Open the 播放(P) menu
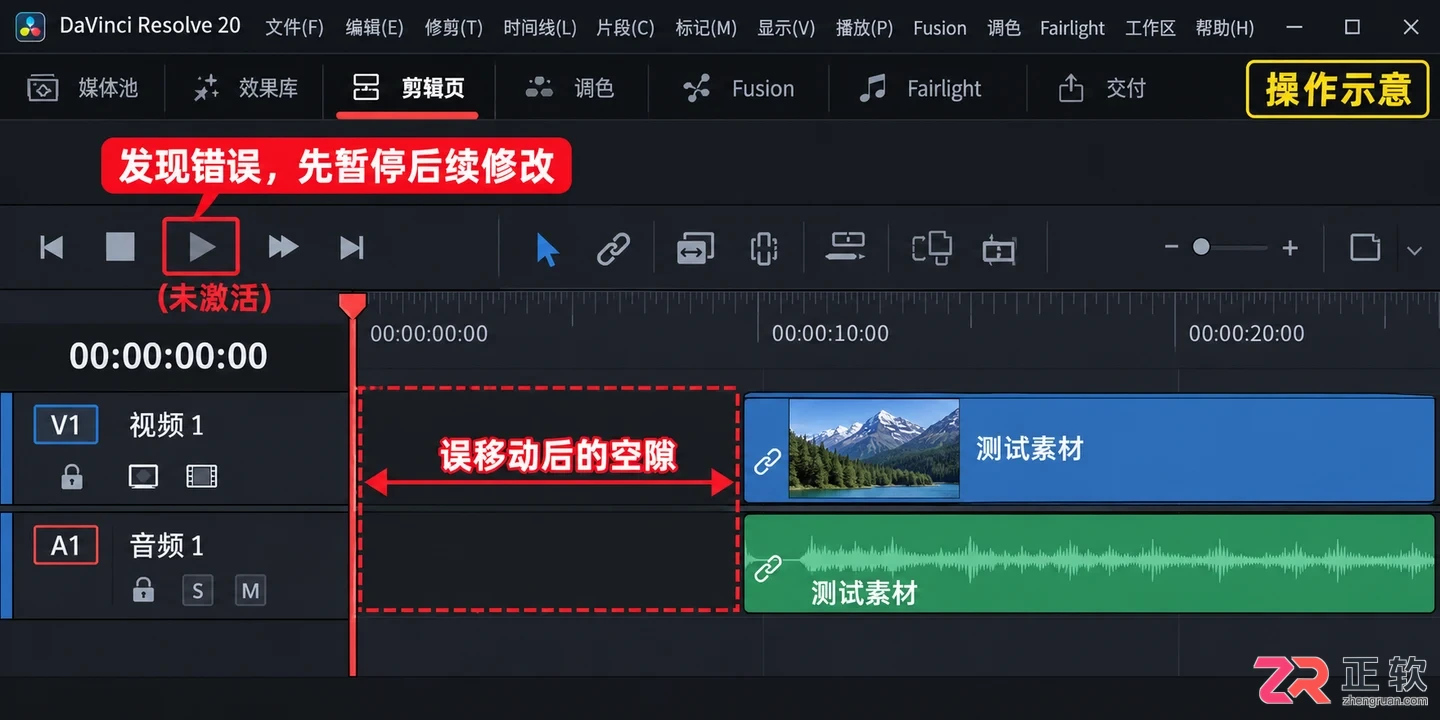The image size is (1440, 720). point(864,28)
